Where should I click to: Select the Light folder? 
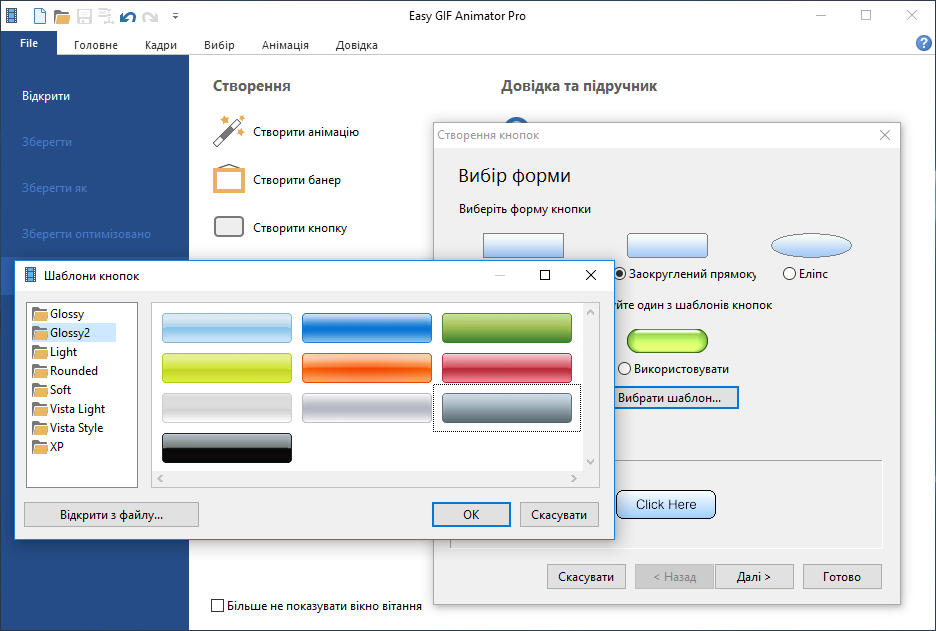coord(55,352)
